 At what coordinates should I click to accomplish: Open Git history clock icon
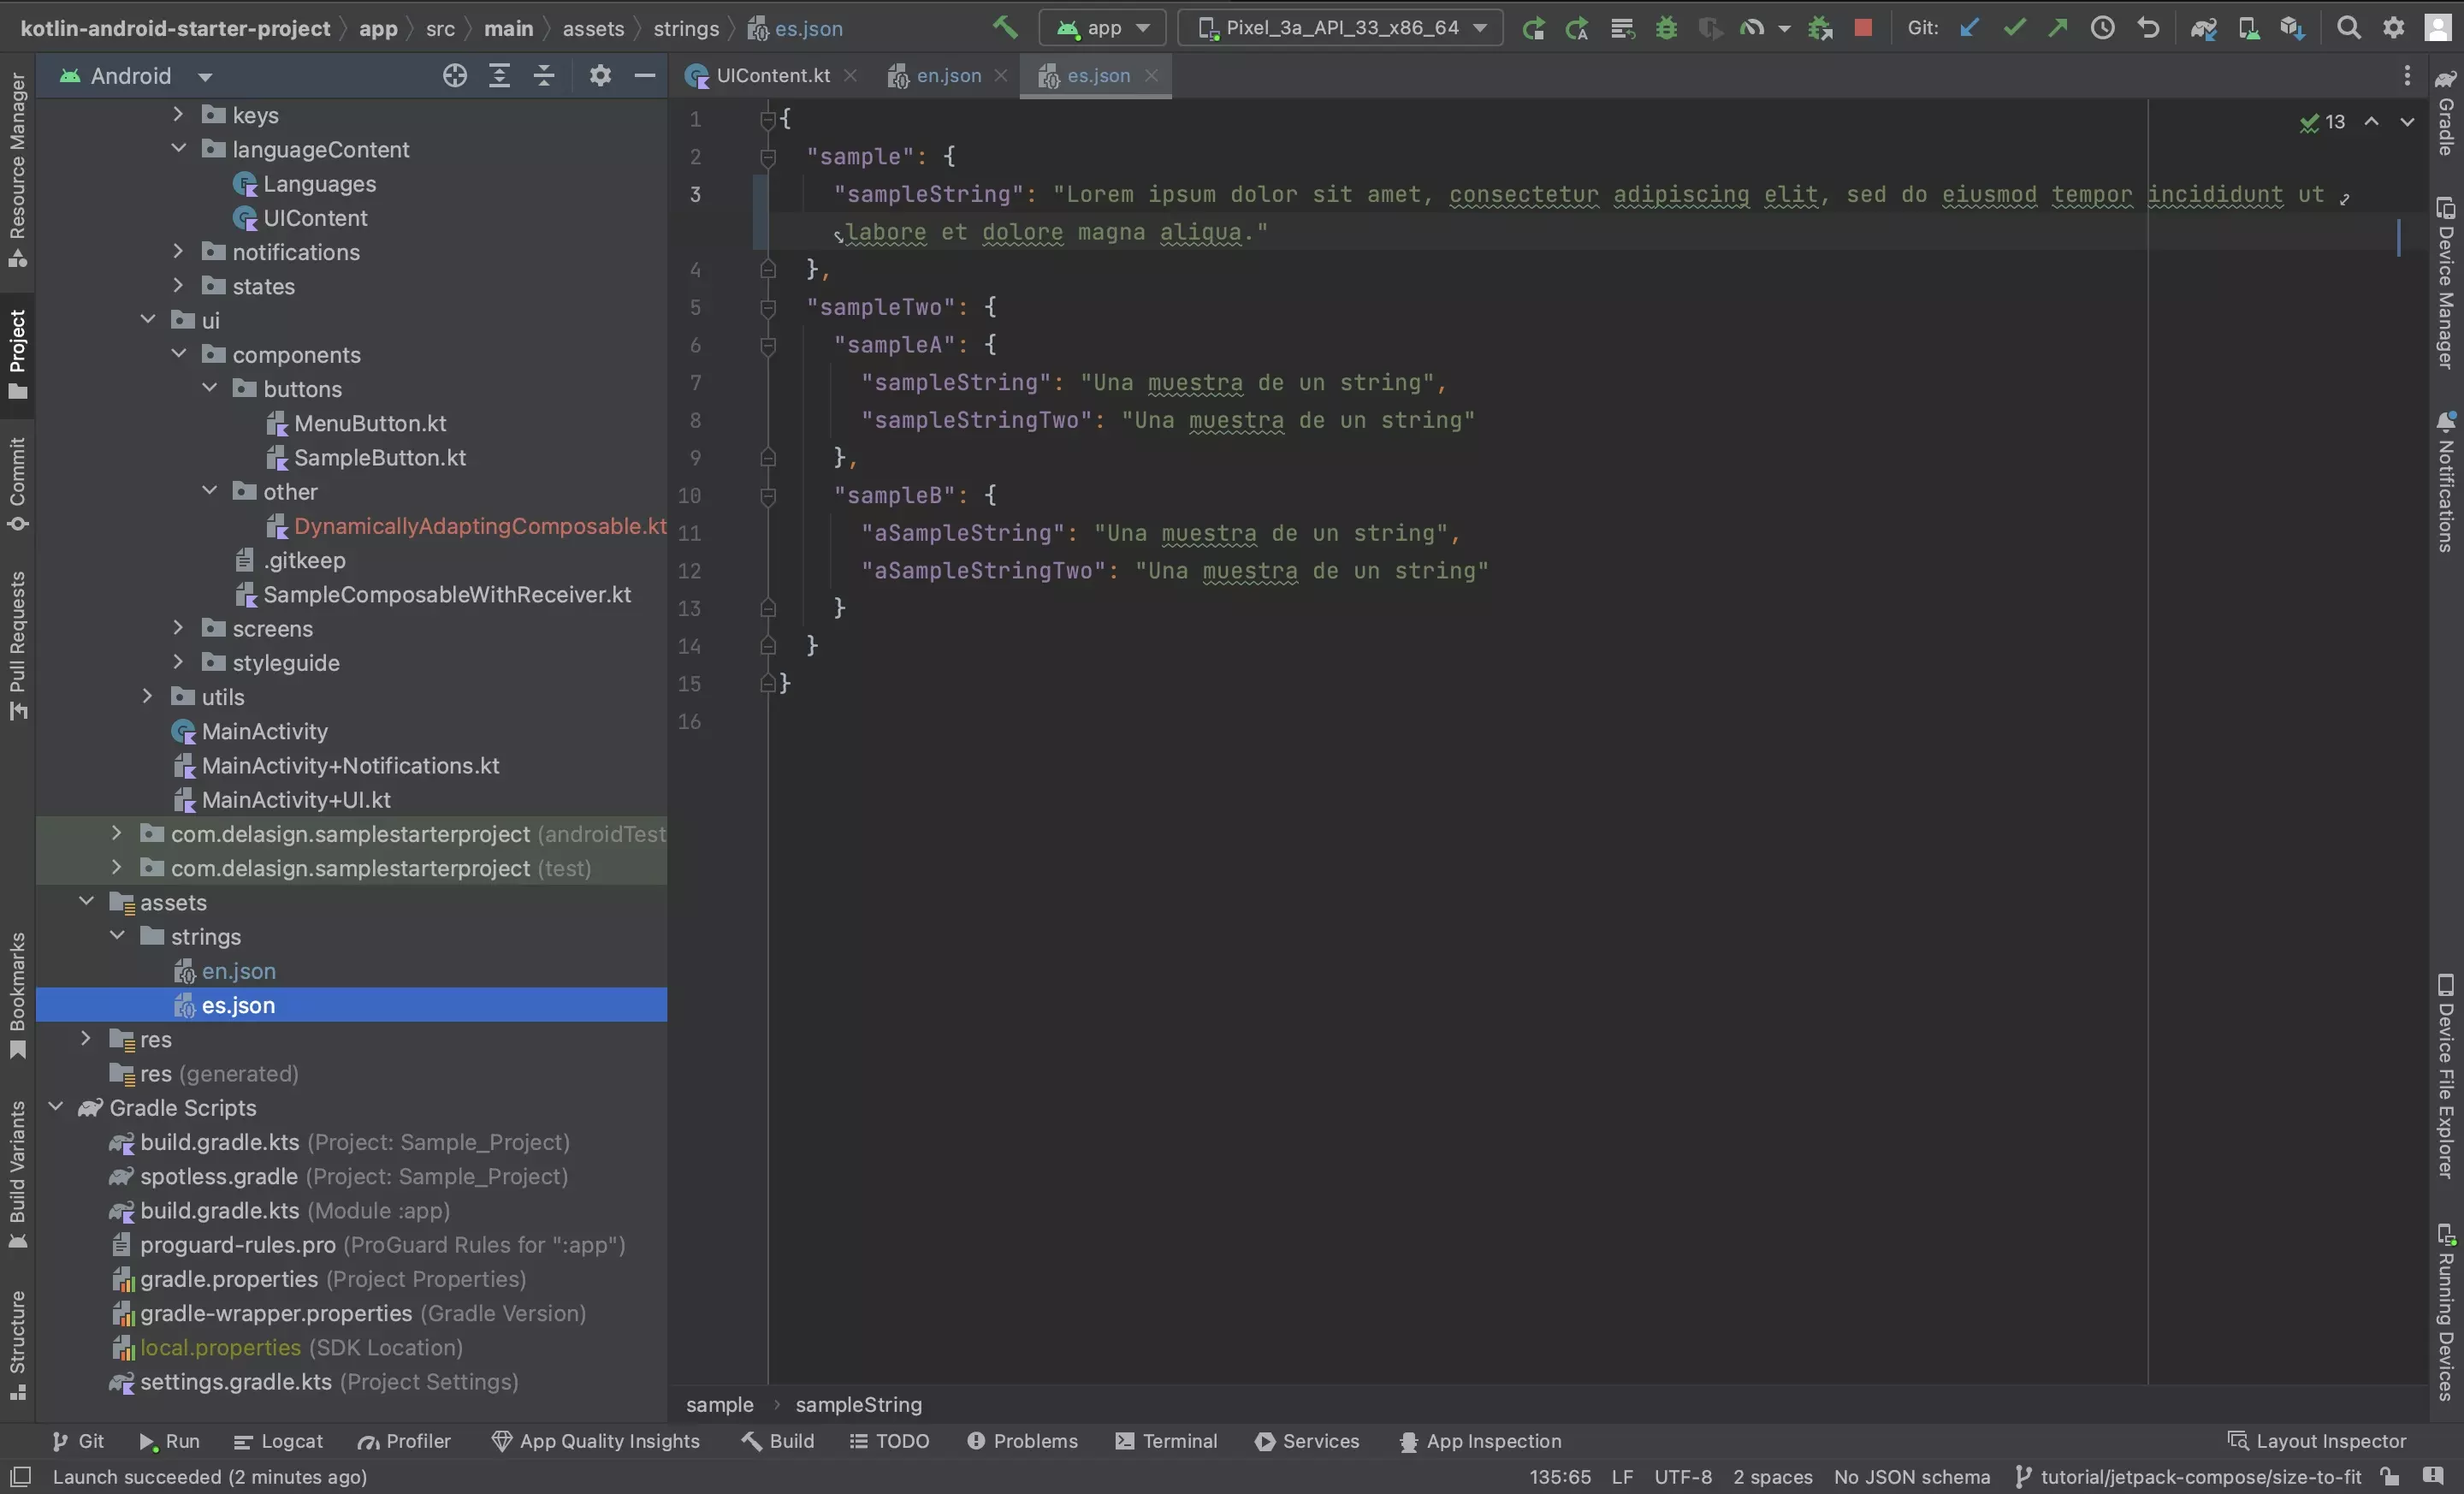tap(2102, 28)
